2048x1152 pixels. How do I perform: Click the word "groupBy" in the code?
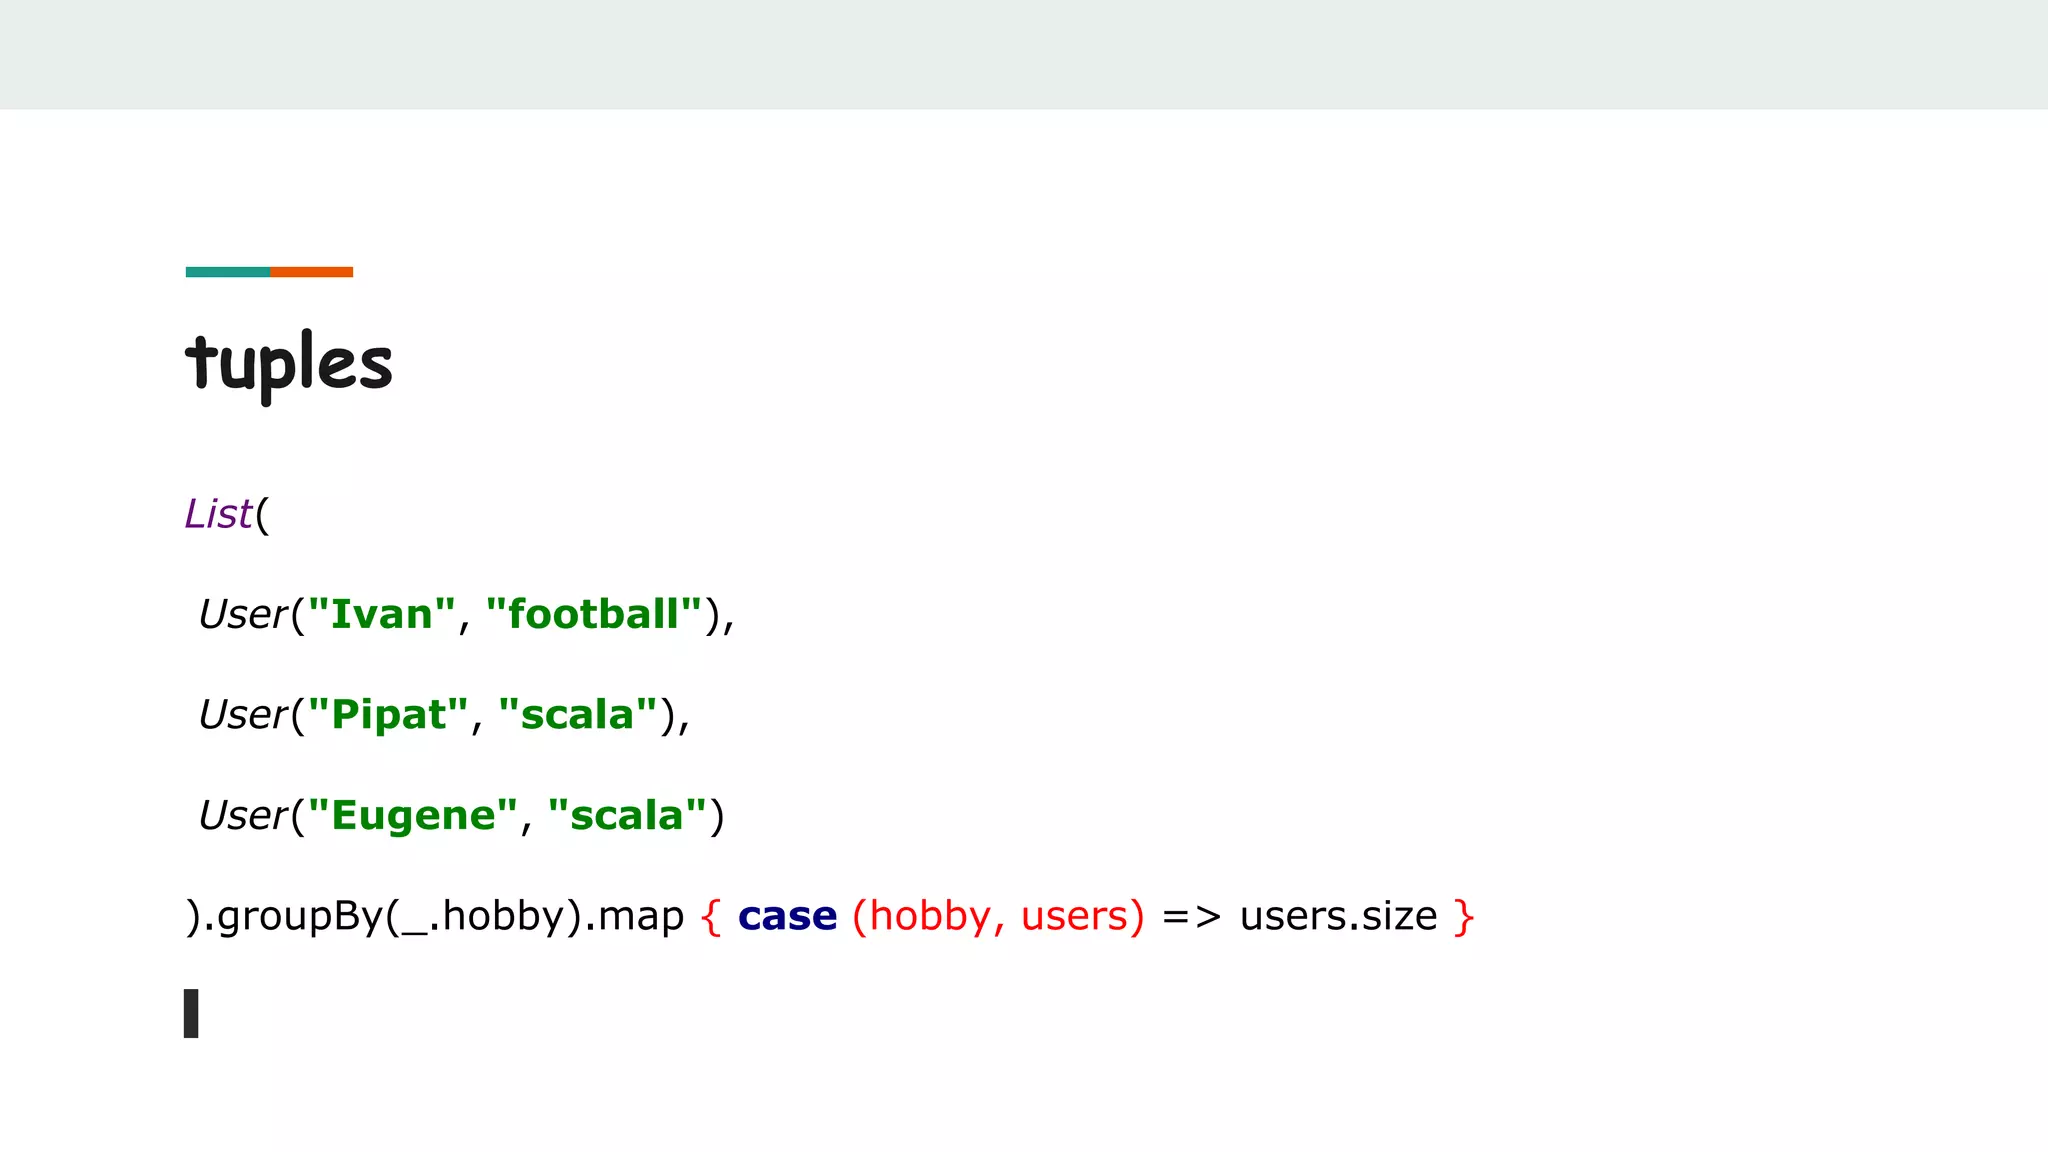(x=300, y=916)
